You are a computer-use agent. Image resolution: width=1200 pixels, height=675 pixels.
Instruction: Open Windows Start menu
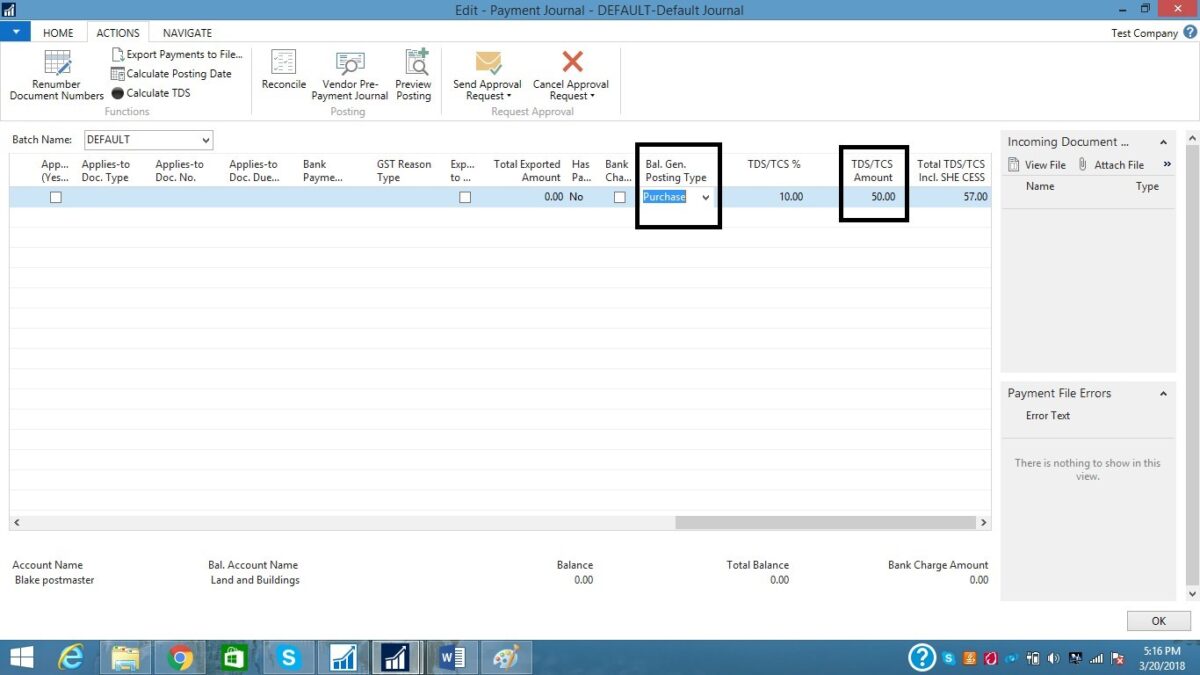[x=21, y=657]
